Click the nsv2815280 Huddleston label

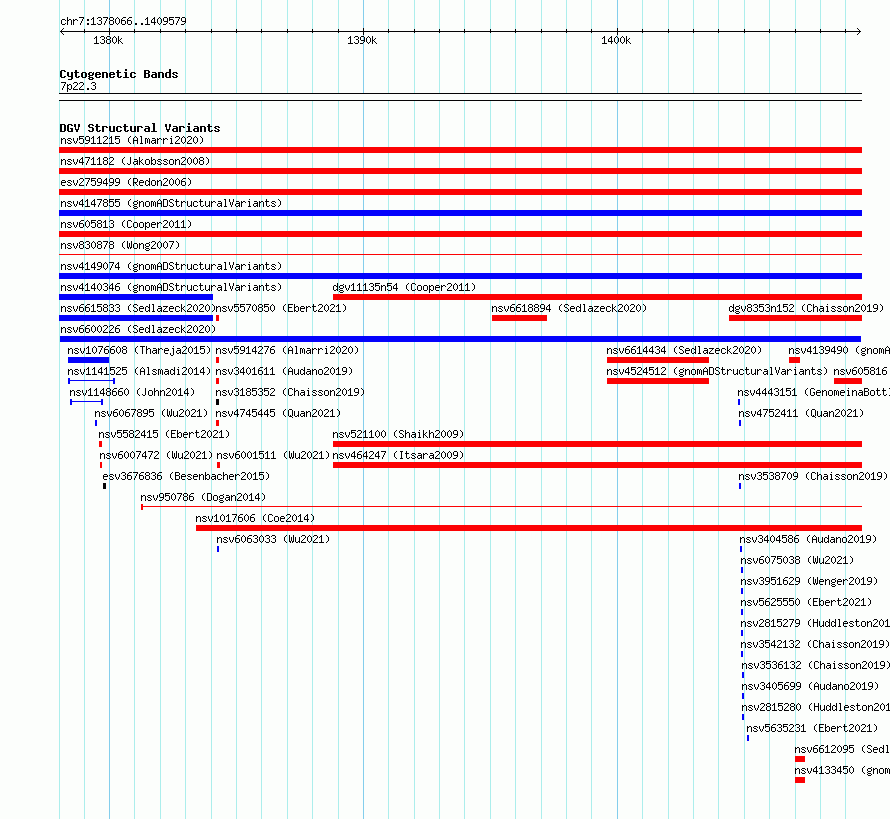point(816,707)
